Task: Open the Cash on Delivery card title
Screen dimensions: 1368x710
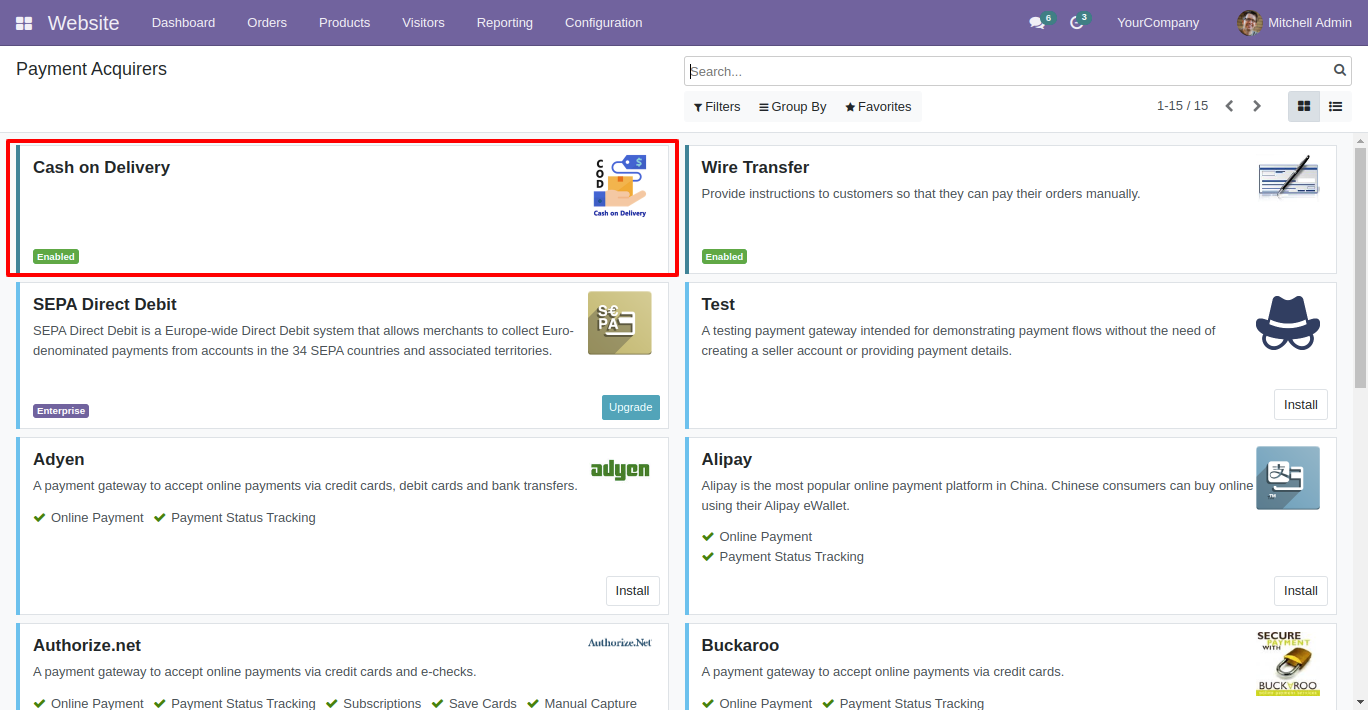Action: [101, 167]
